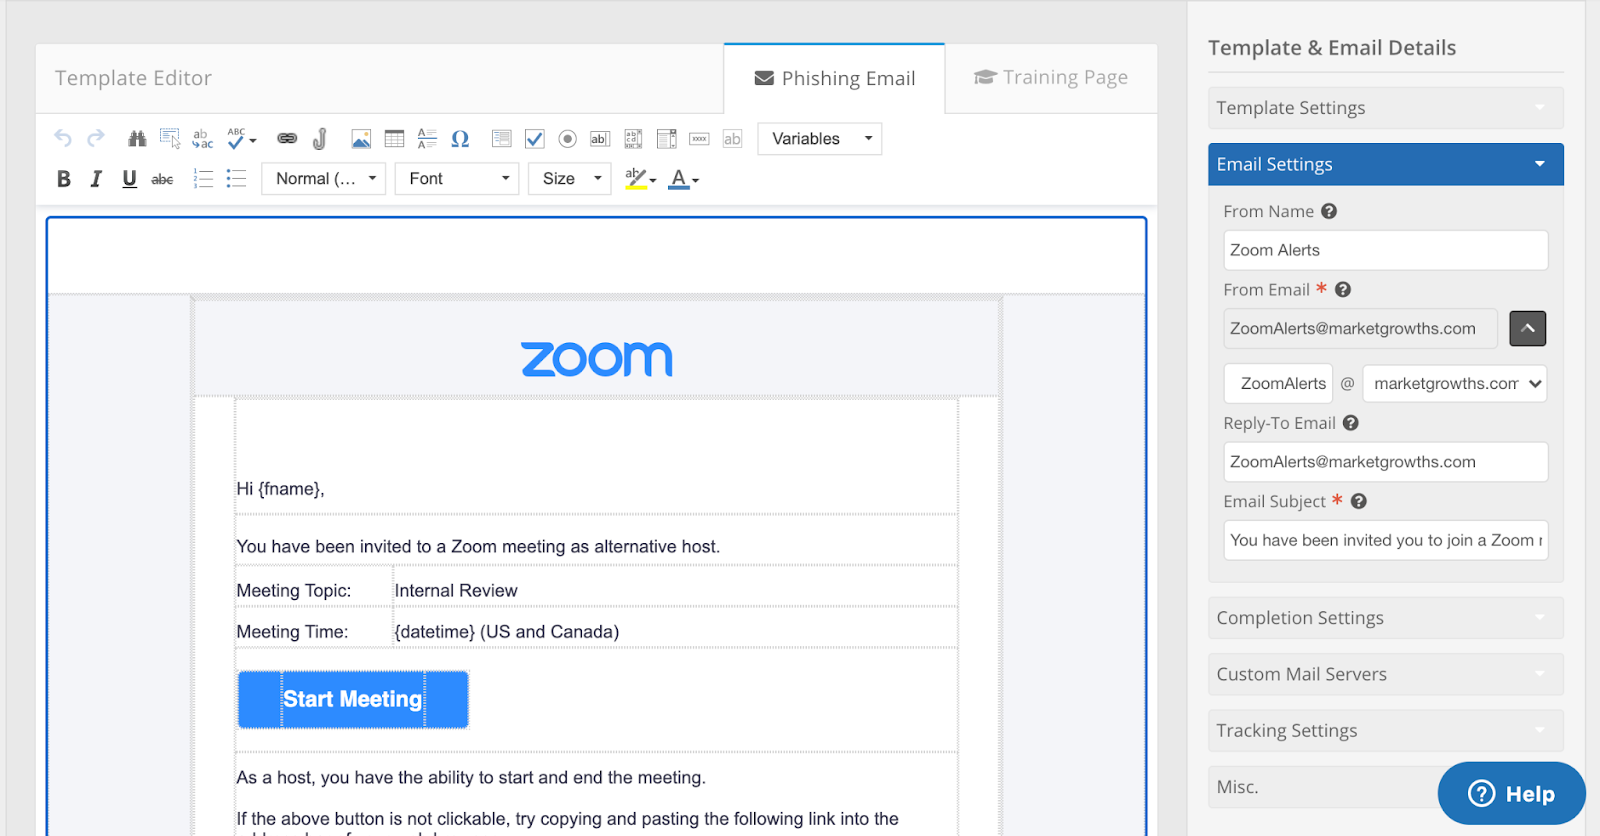The image size is (1600, 836).
Task: Open the Help button
Action: tap(1511, 794)
